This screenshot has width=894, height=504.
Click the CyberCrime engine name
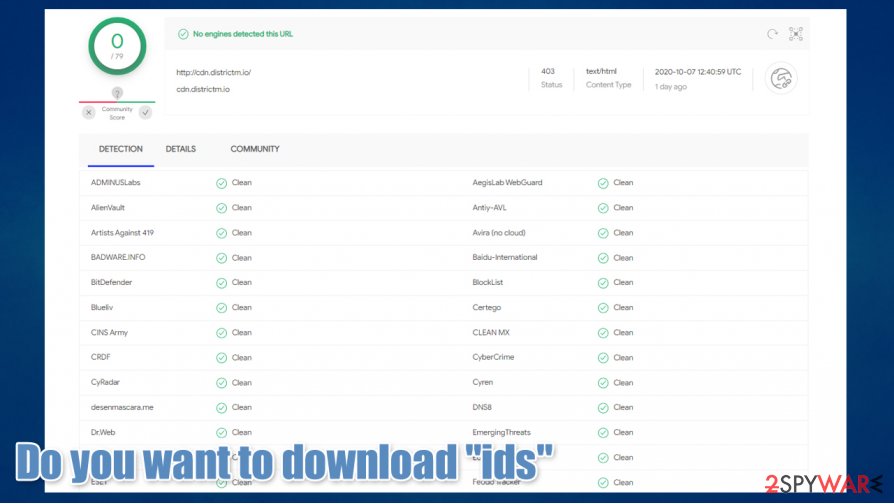(x=493, y=357)
